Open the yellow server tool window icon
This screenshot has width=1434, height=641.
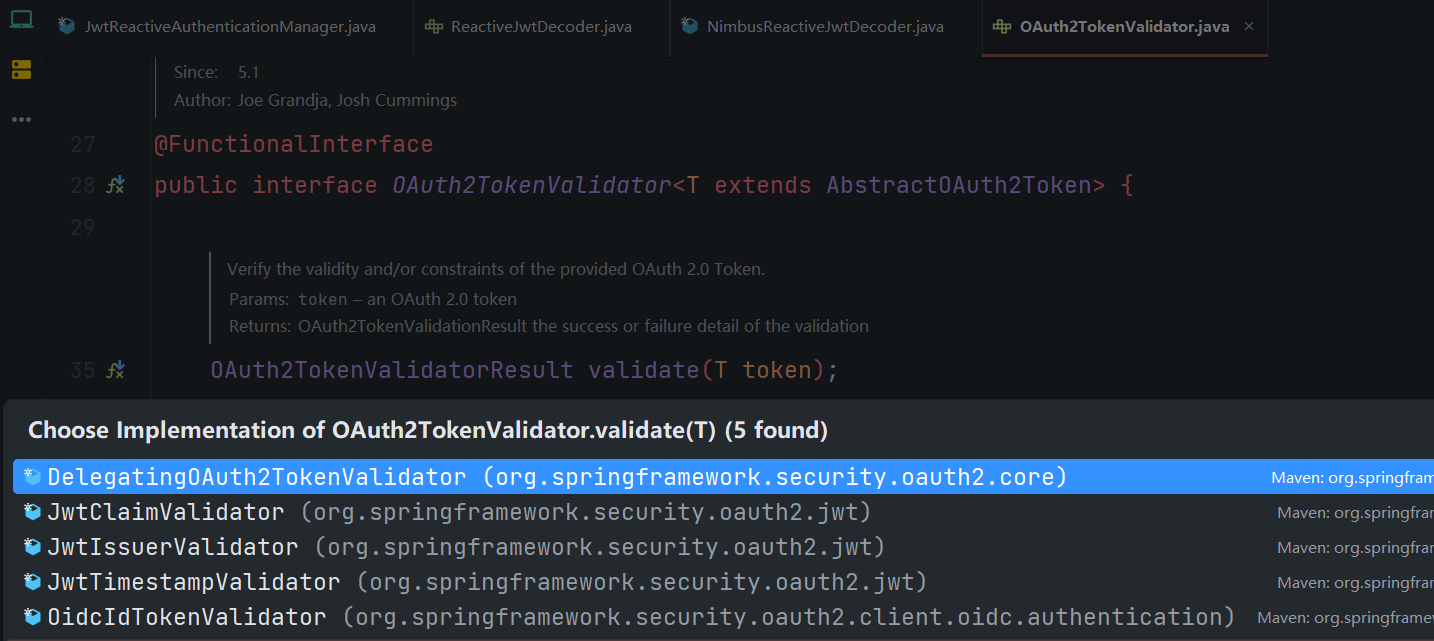coord(21,69)
